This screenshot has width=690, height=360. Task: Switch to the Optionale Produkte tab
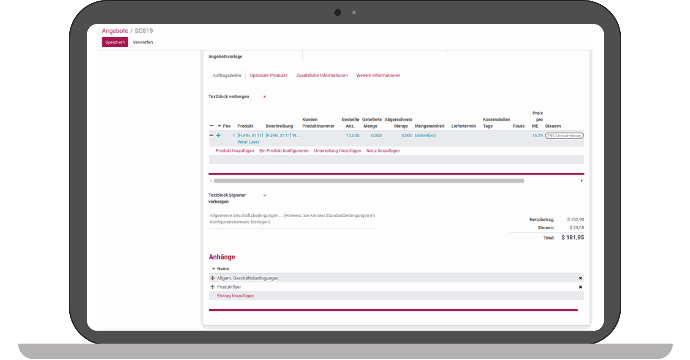pyautogui.click(x=268, y=76)
